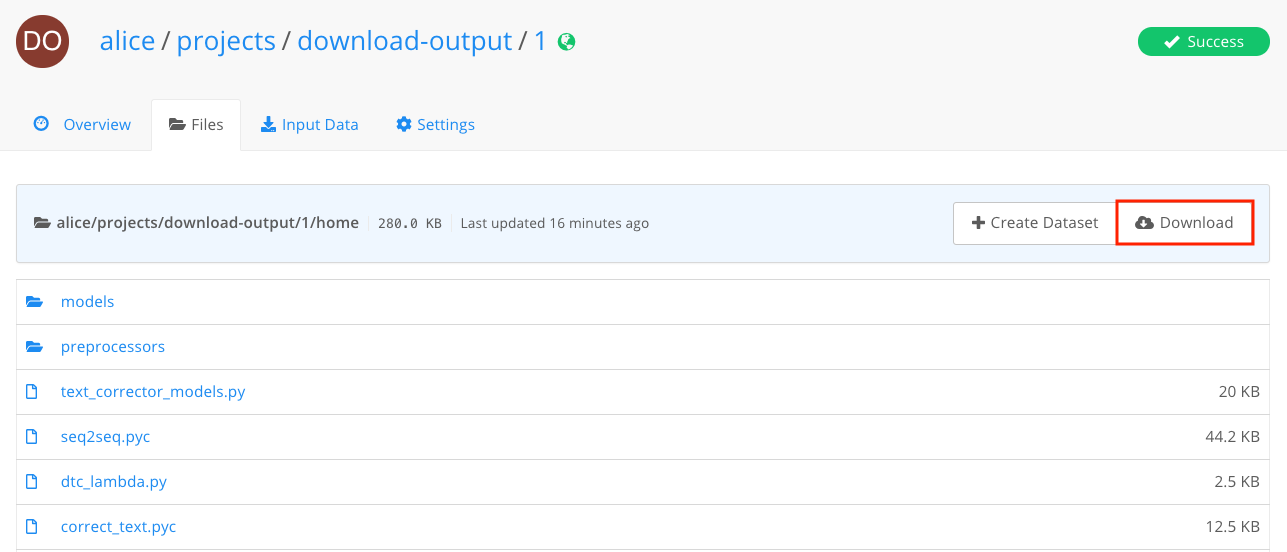Open the download-output breadcrumb link
The width and height of the screenshot is (1287, 552).
[x=405, y=41]
